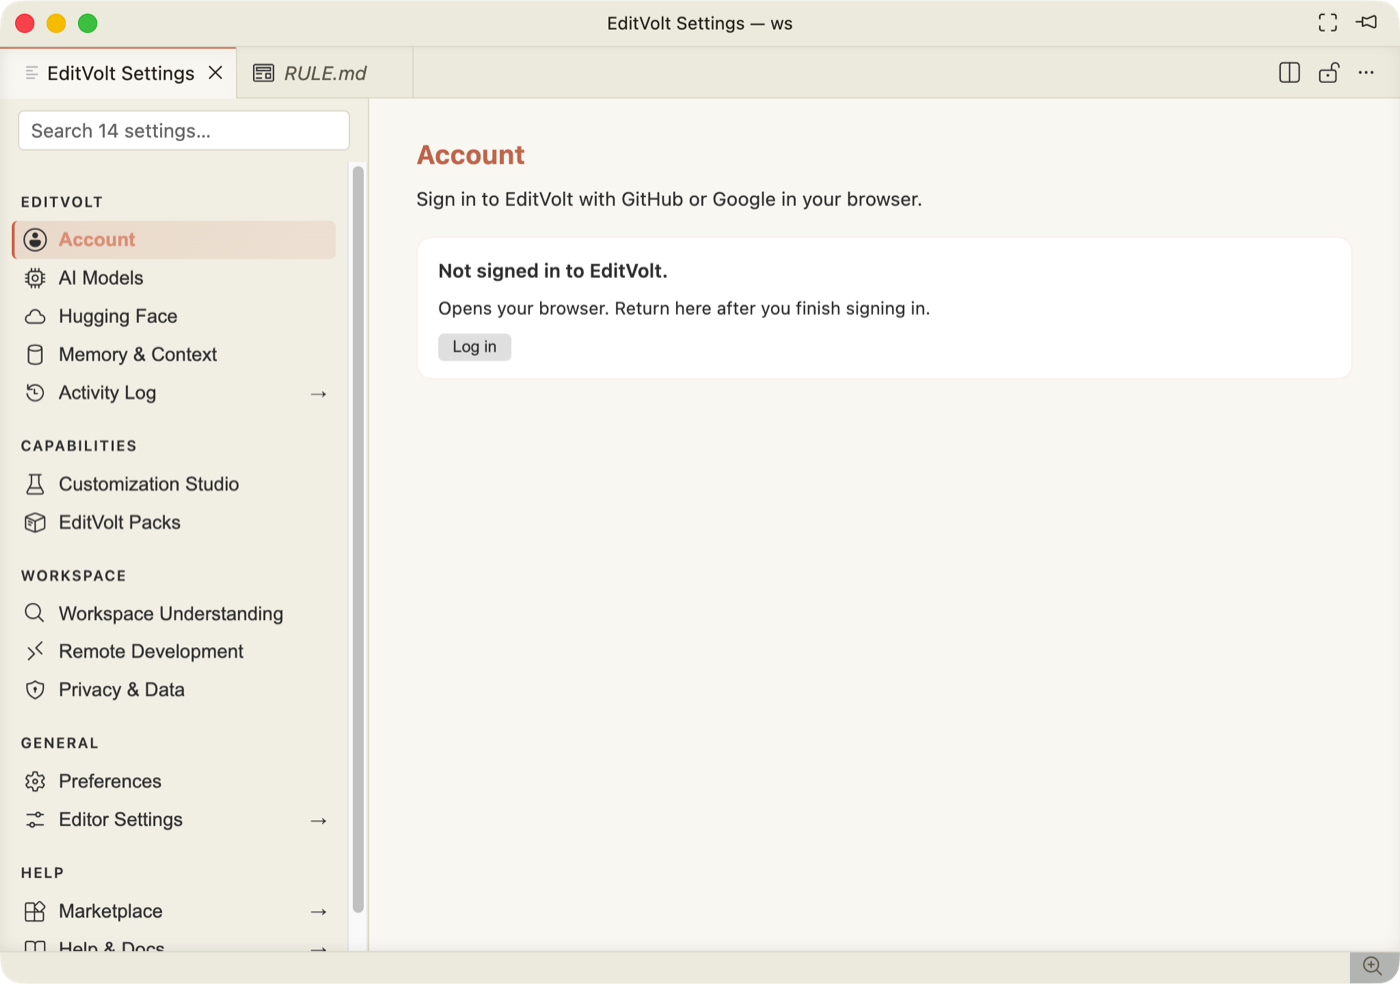Open the arrow next to Activity Log
Image resolution: width=1400 pixels, height=984 pixels.
click(x=319, y=394)
